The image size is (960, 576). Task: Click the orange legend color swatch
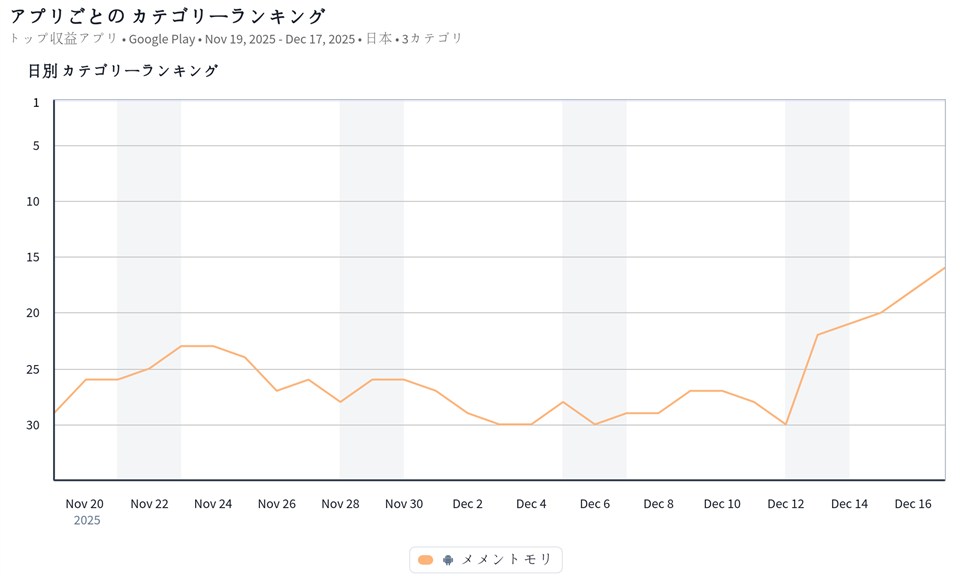(x=426, y=560)
